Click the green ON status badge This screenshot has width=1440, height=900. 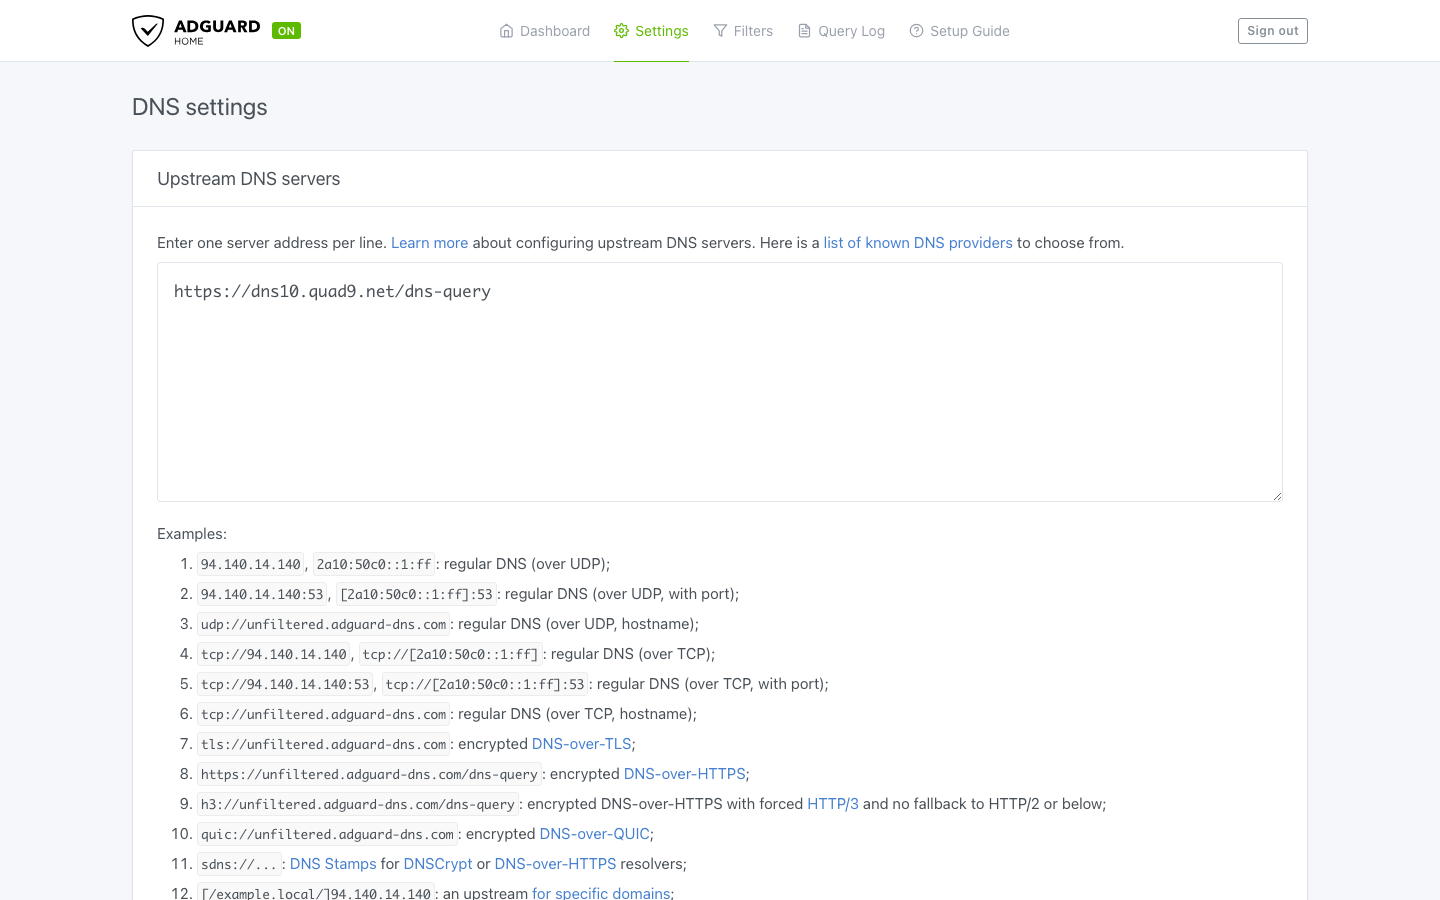[286, 31]
